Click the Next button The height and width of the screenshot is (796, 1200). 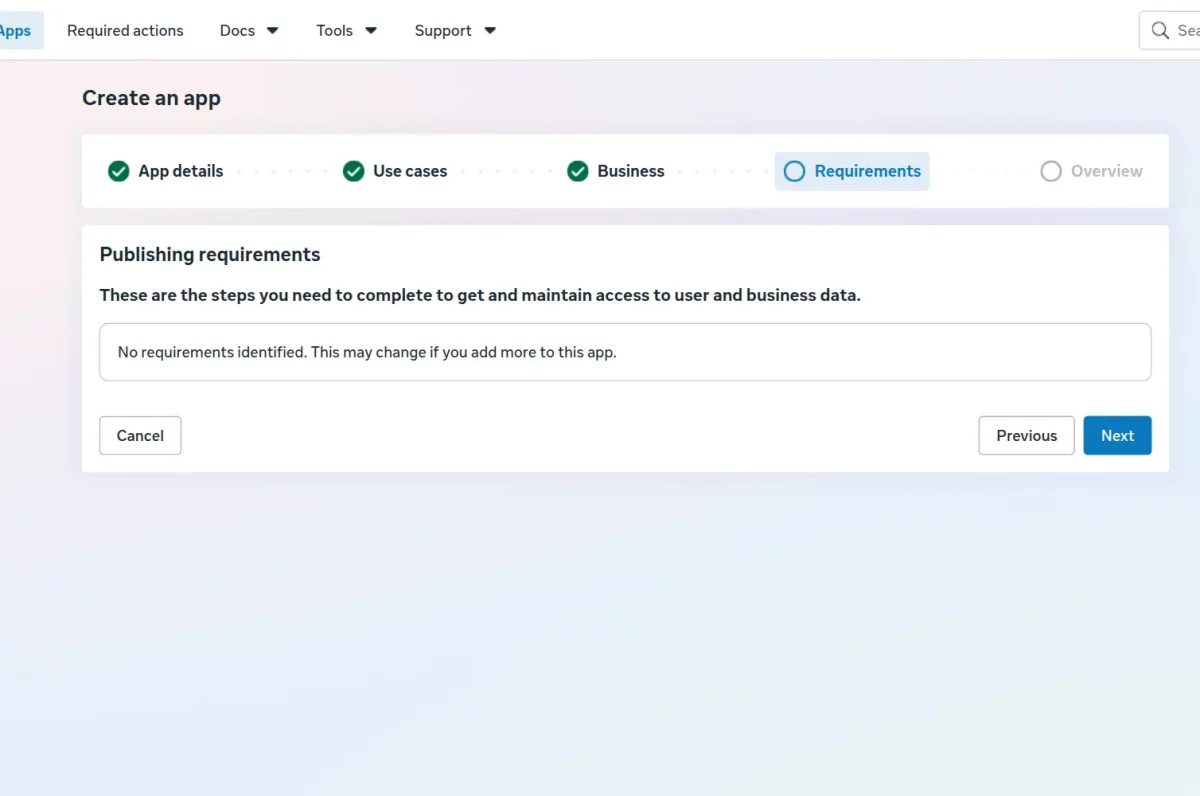point(1117,435)
